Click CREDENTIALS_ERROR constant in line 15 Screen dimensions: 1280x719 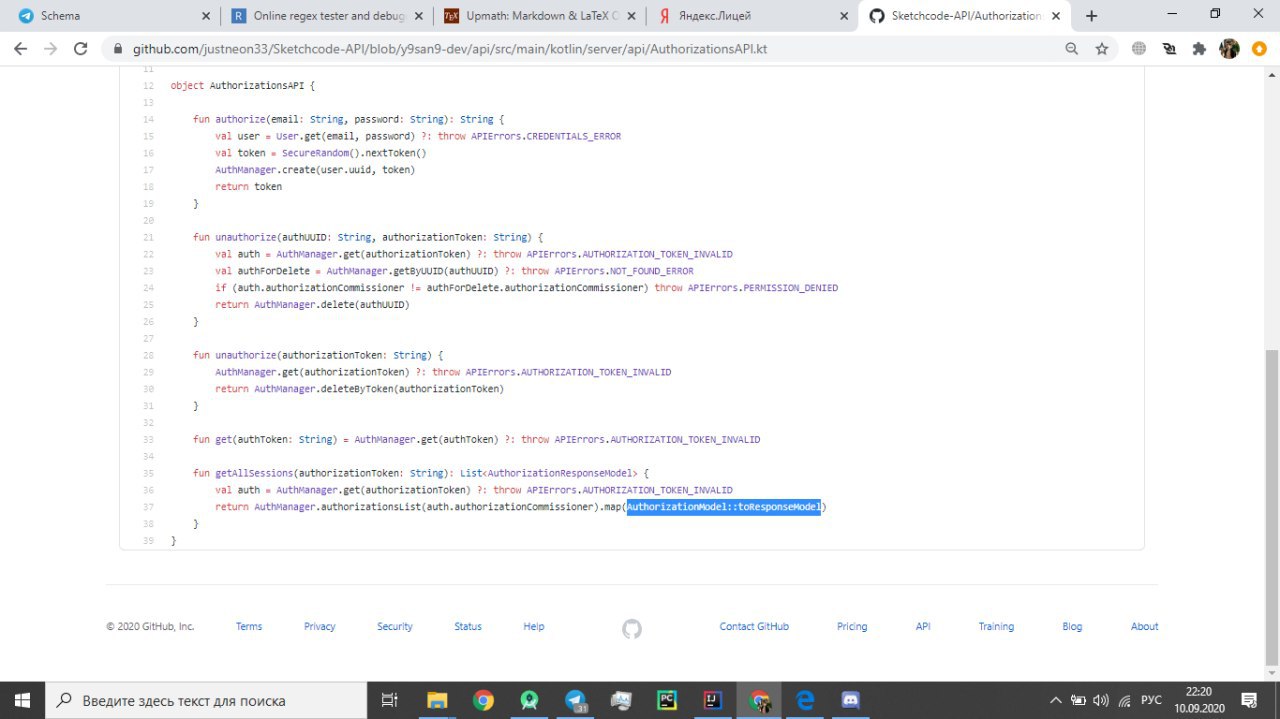click(x=573, y=136)
